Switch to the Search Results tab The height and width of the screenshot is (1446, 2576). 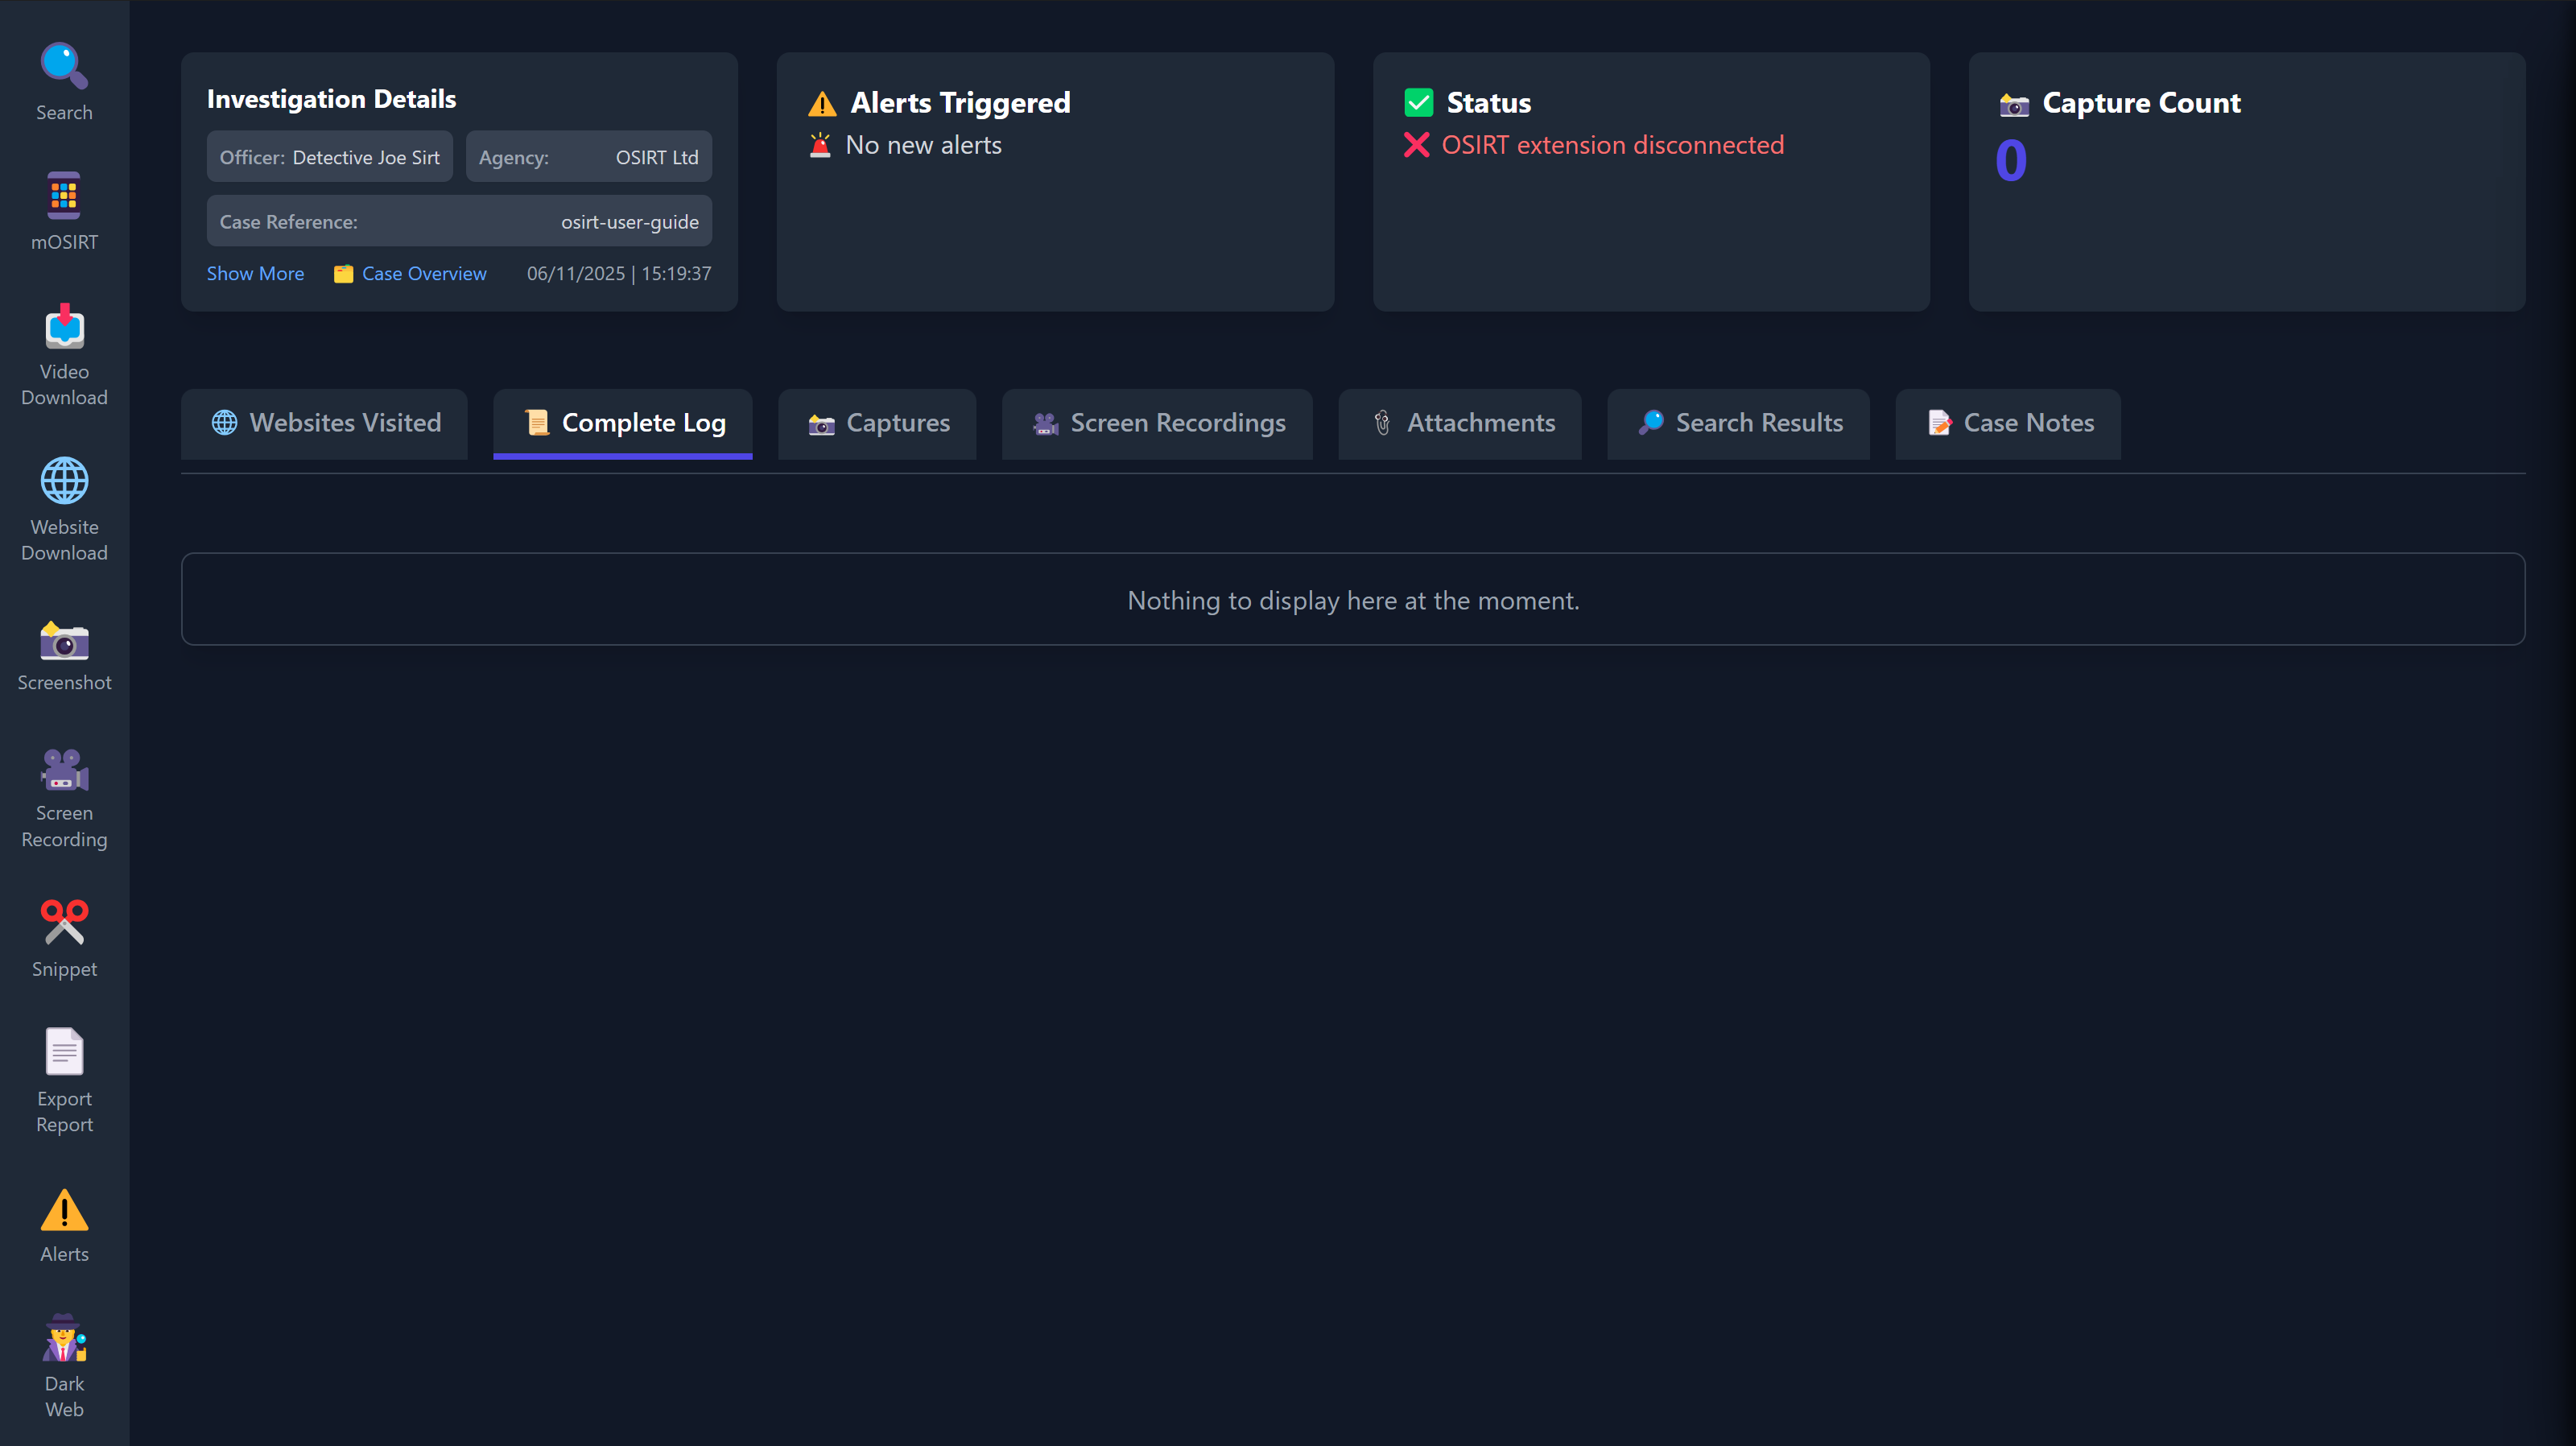coord(1738,423)
